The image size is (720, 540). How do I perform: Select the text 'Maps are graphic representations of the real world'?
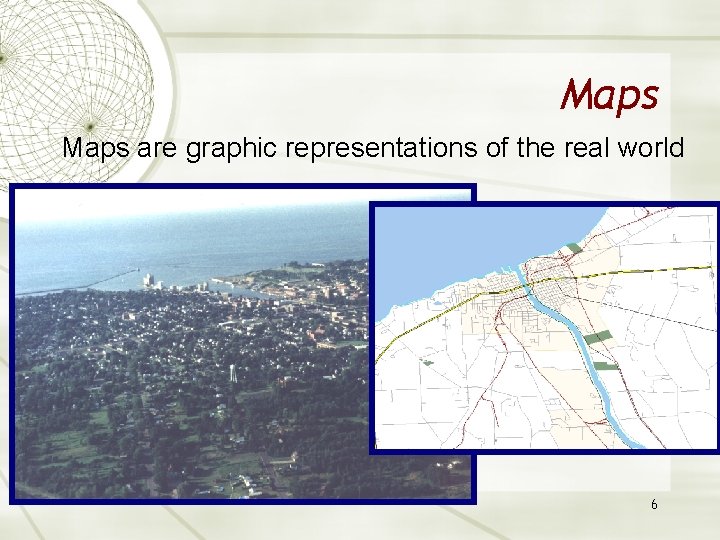(373, 148)
